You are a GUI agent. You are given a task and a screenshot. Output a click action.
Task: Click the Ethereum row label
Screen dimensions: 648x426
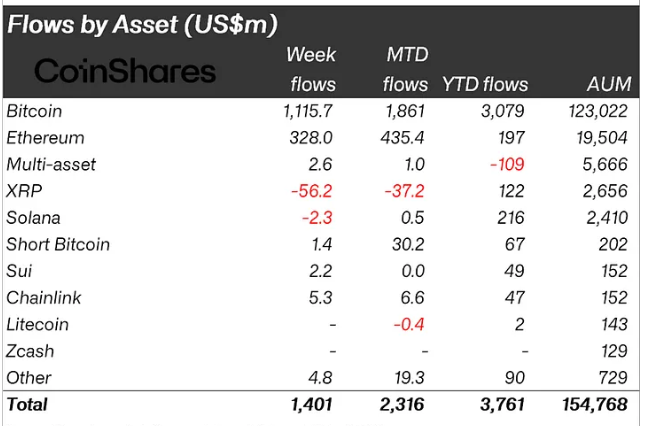click(45, 138)
